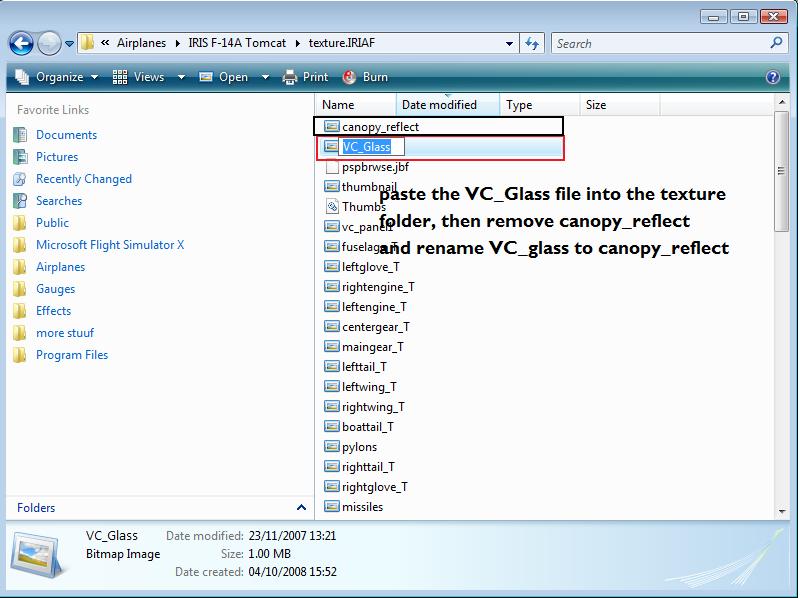
Task: Select Airplanes in the address breadcrumb
Action: point(141,43)
